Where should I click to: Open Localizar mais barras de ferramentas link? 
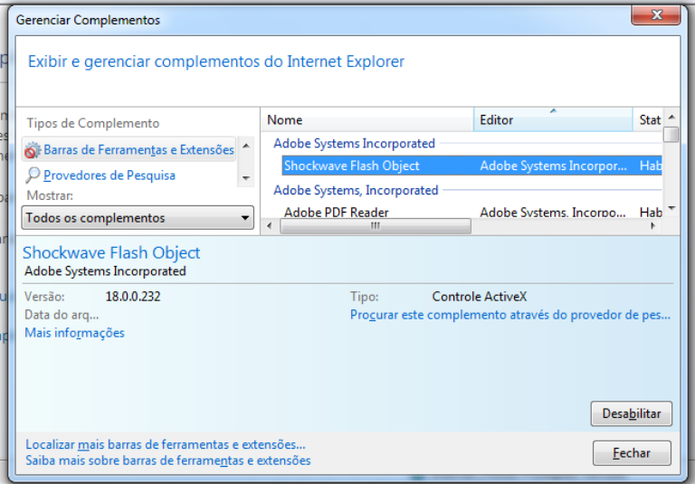(165, 444)
